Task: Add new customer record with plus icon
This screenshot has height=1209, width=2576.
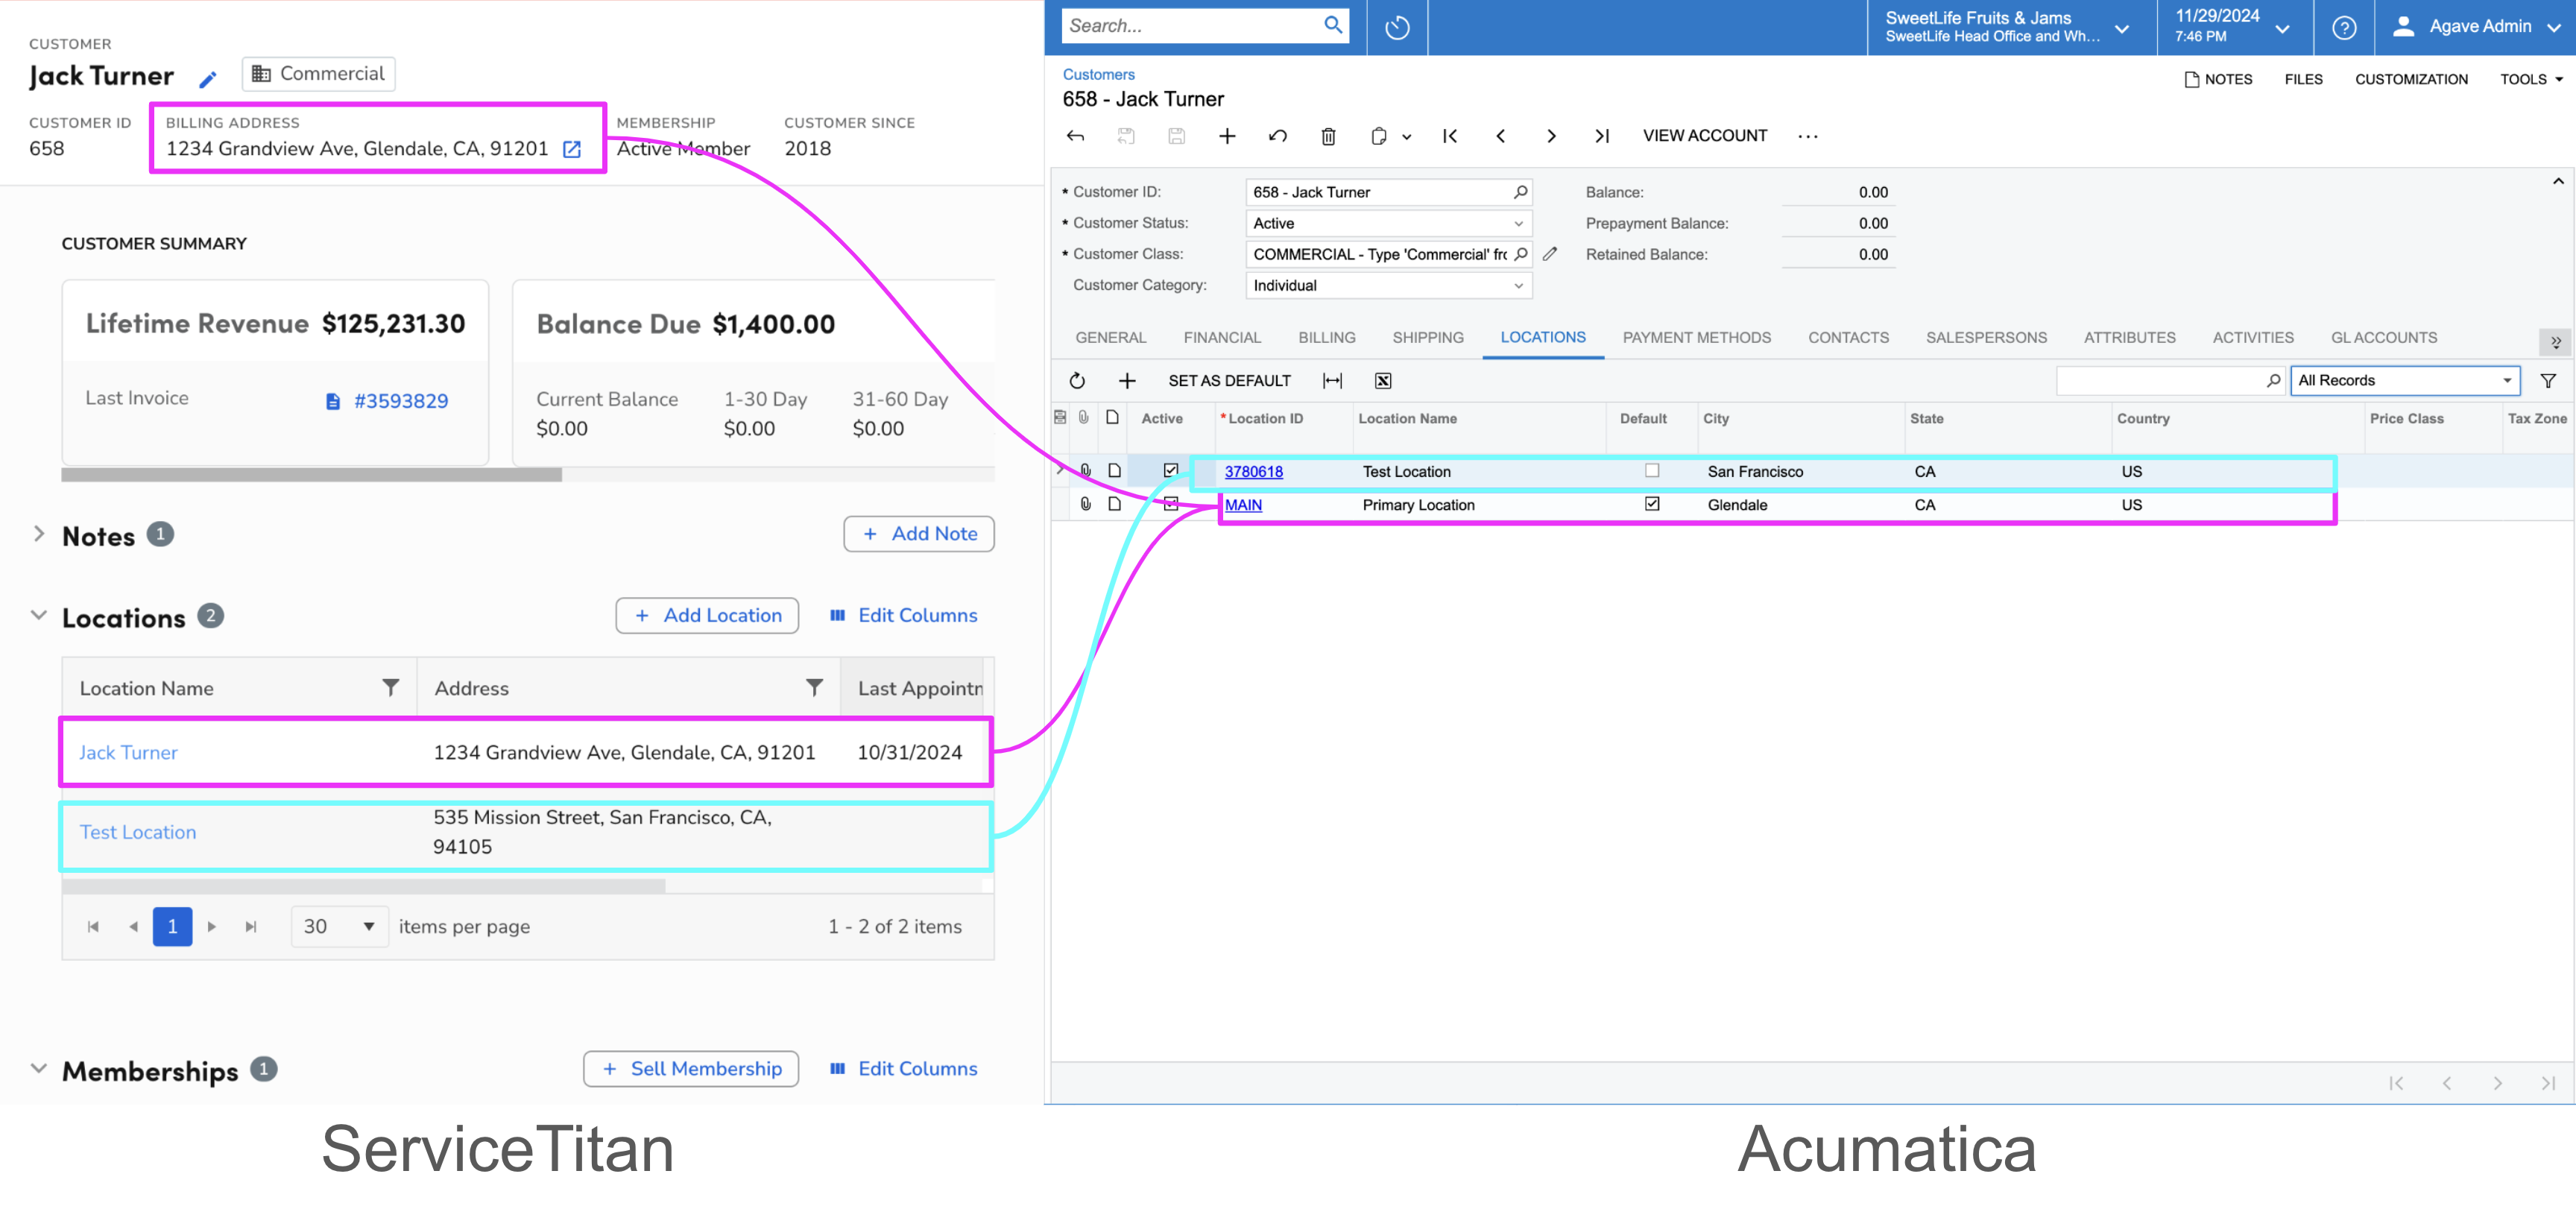Action: click(1227, 136)
